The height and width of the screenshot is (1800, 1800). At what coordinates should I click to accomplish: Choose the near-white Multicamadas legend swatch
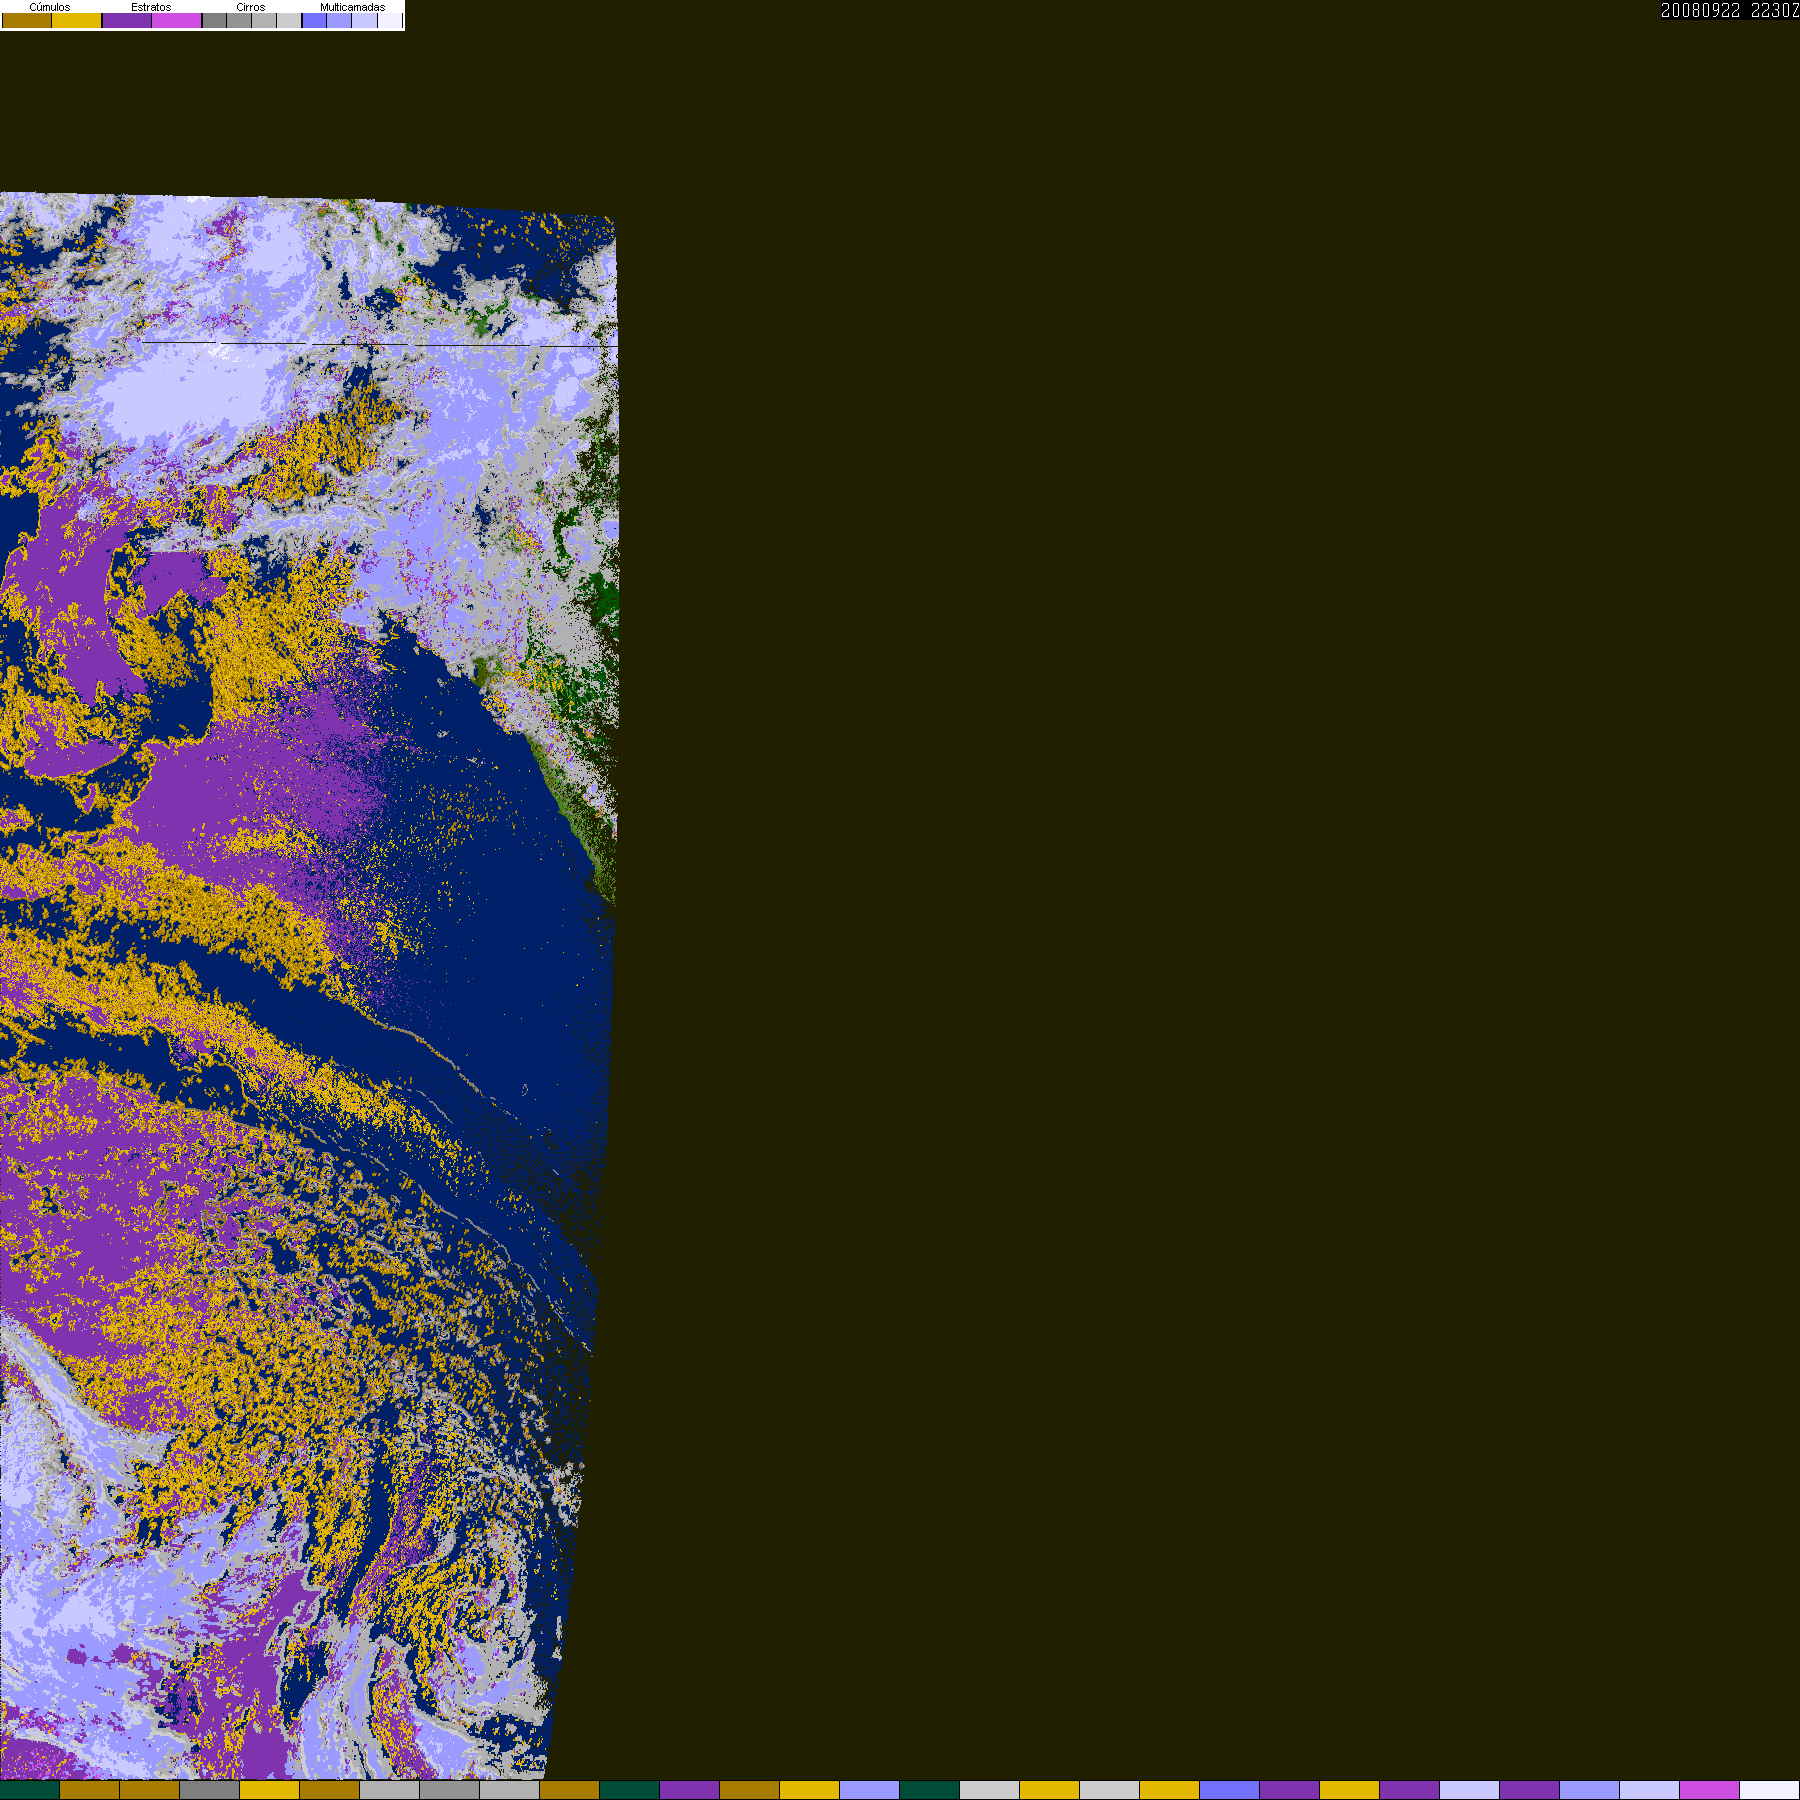(389, 21)
